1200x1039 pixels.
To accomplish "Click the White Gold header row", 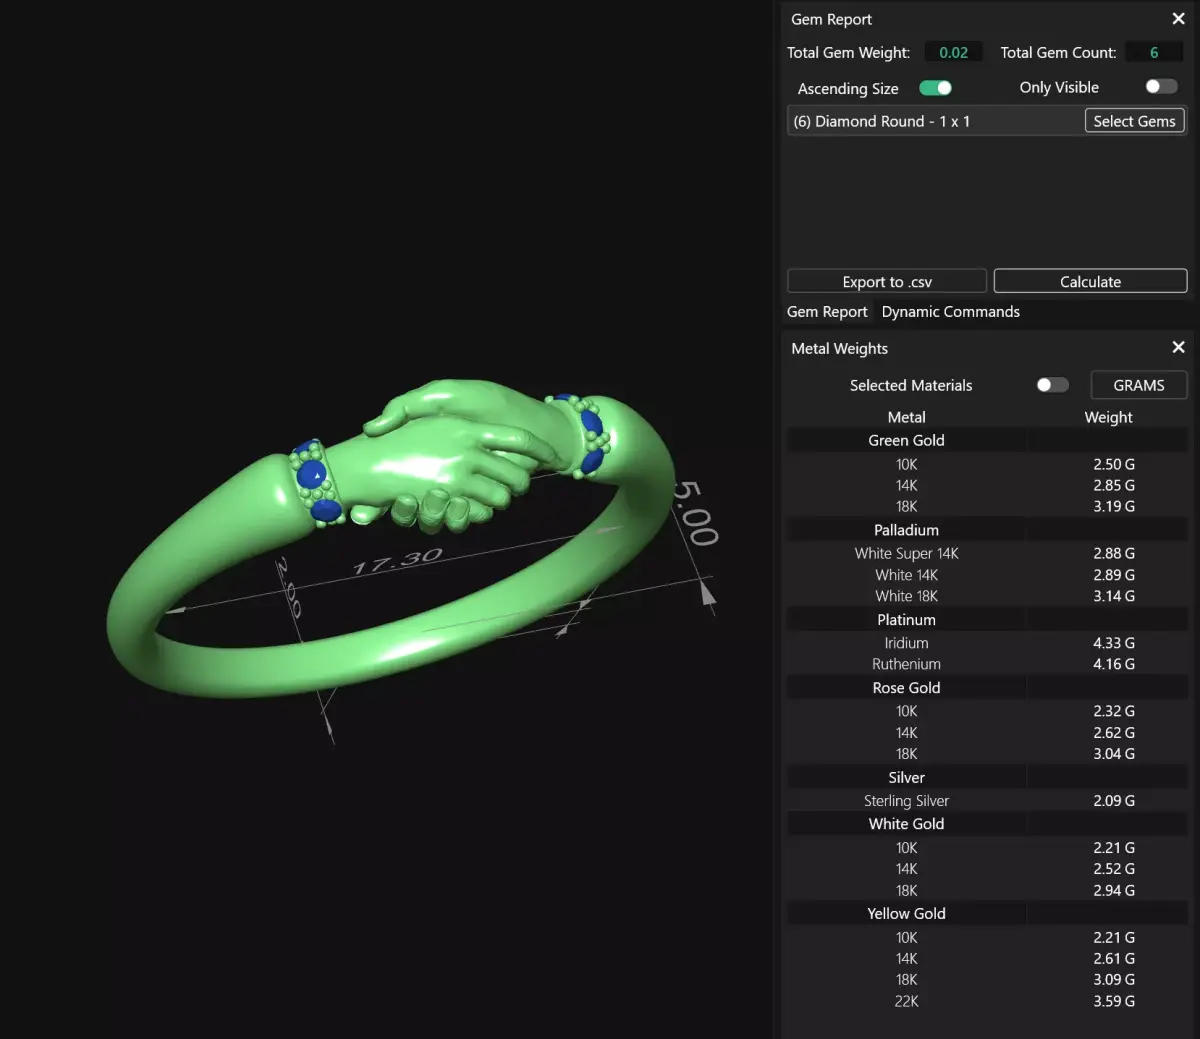I will coord(987,824).
